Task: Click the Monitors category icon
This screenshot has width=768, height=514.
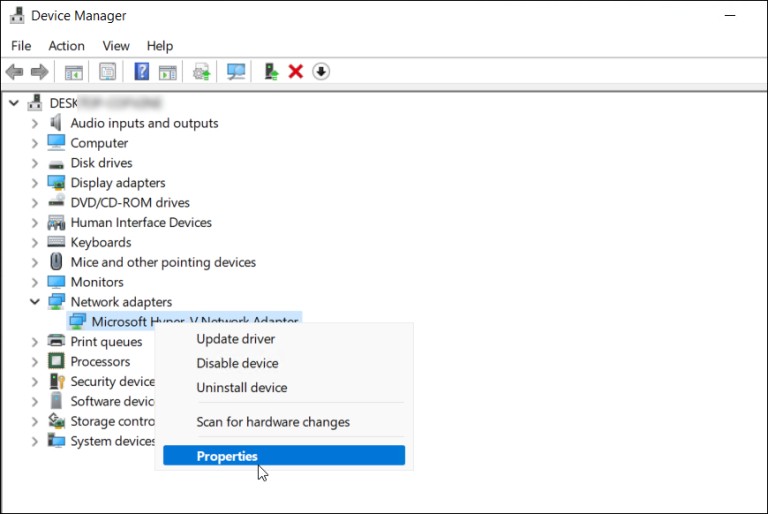Action: (56, 282)
